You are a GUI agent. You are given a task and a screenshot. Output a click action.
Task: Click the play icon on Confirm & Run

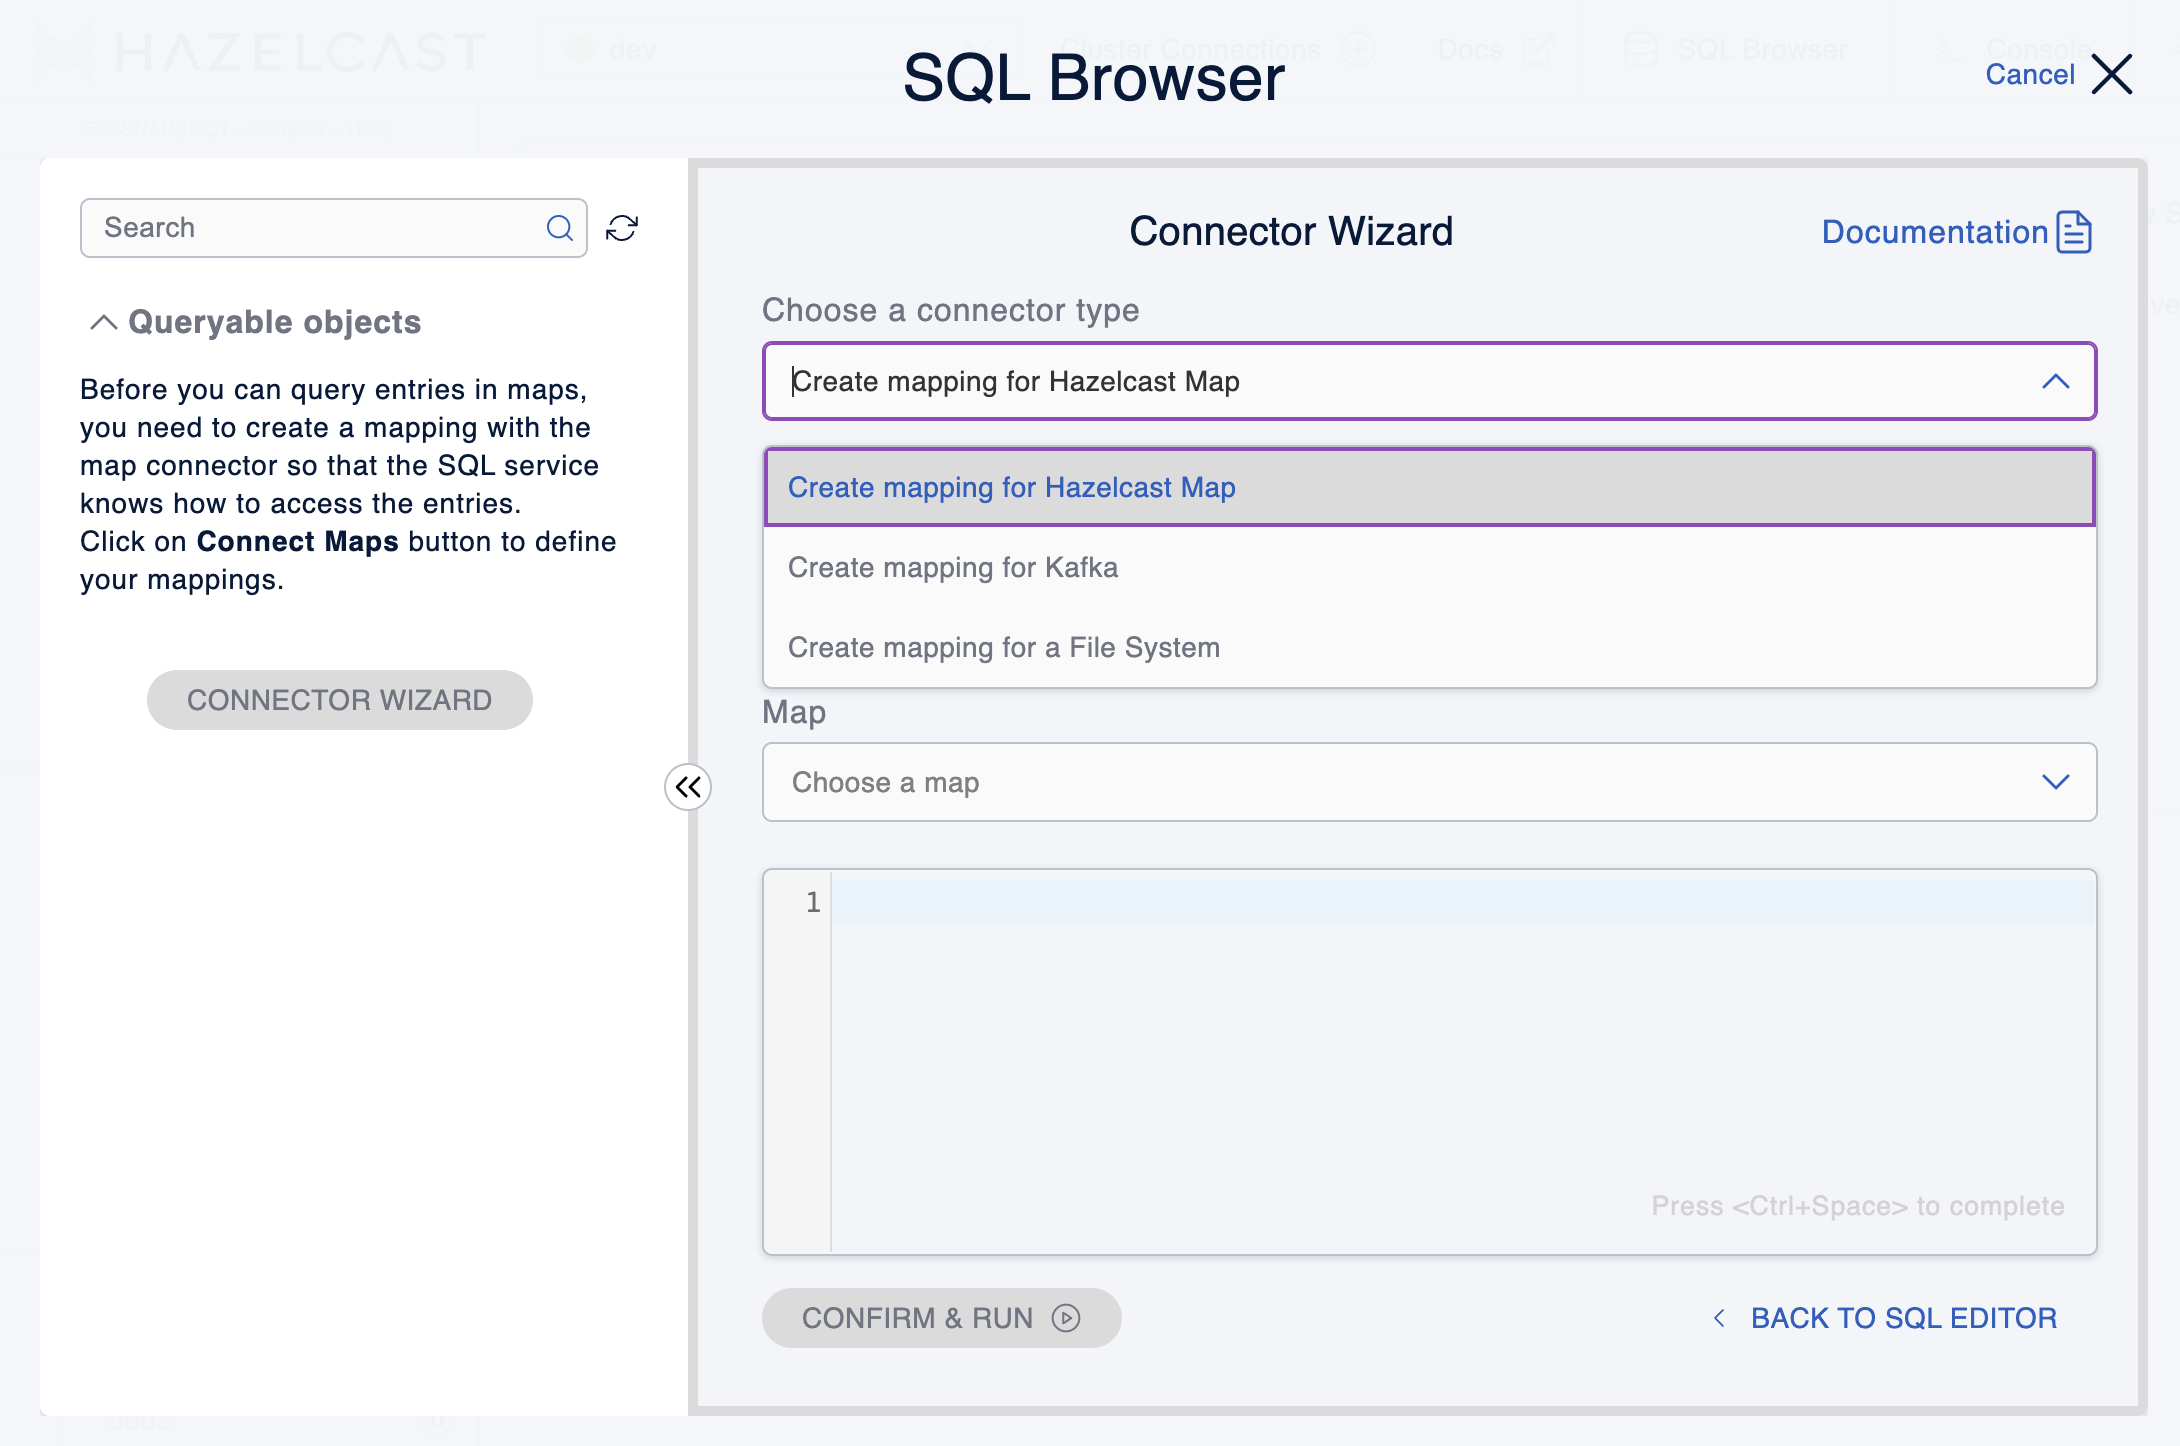(x=1066, y=1318)
